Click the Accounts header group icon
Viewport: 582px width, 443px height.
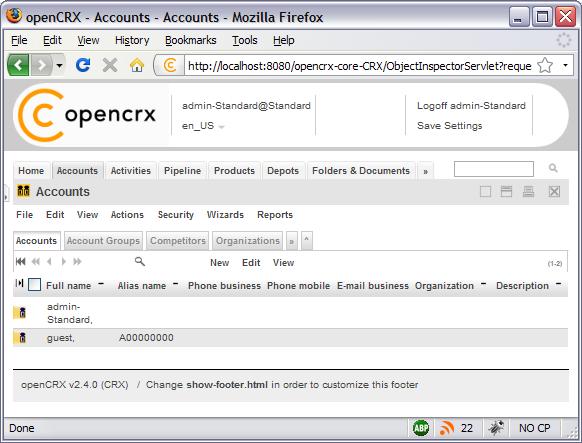click(23, 191)
